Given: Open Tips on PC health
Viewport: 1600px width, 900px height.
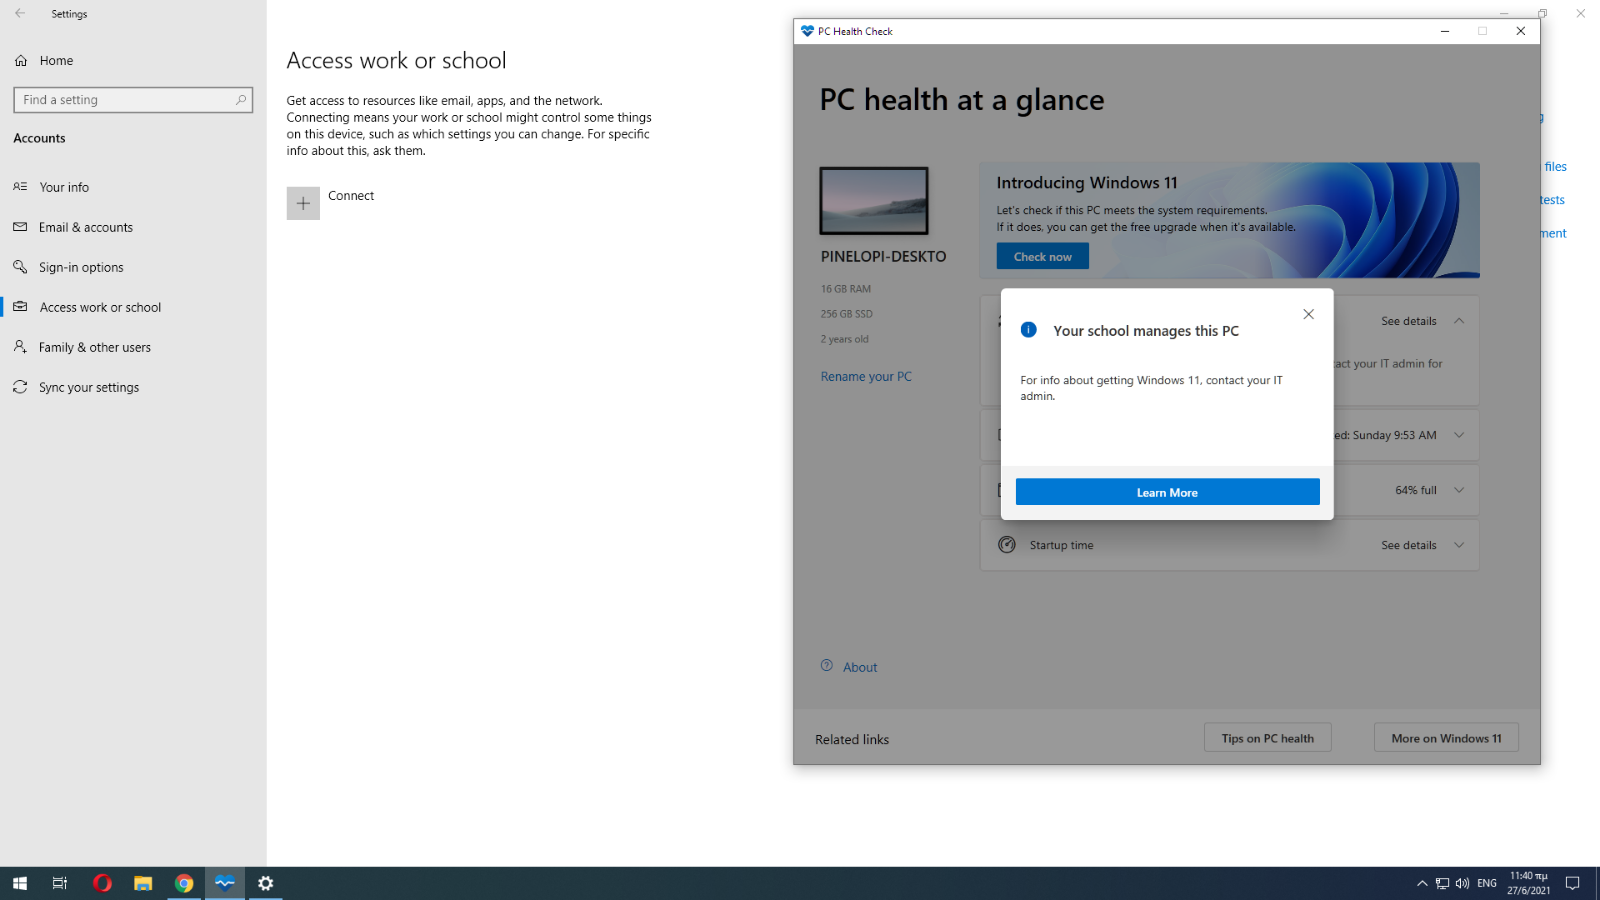Looking at the screenshot, I should tap(1267, 738).
